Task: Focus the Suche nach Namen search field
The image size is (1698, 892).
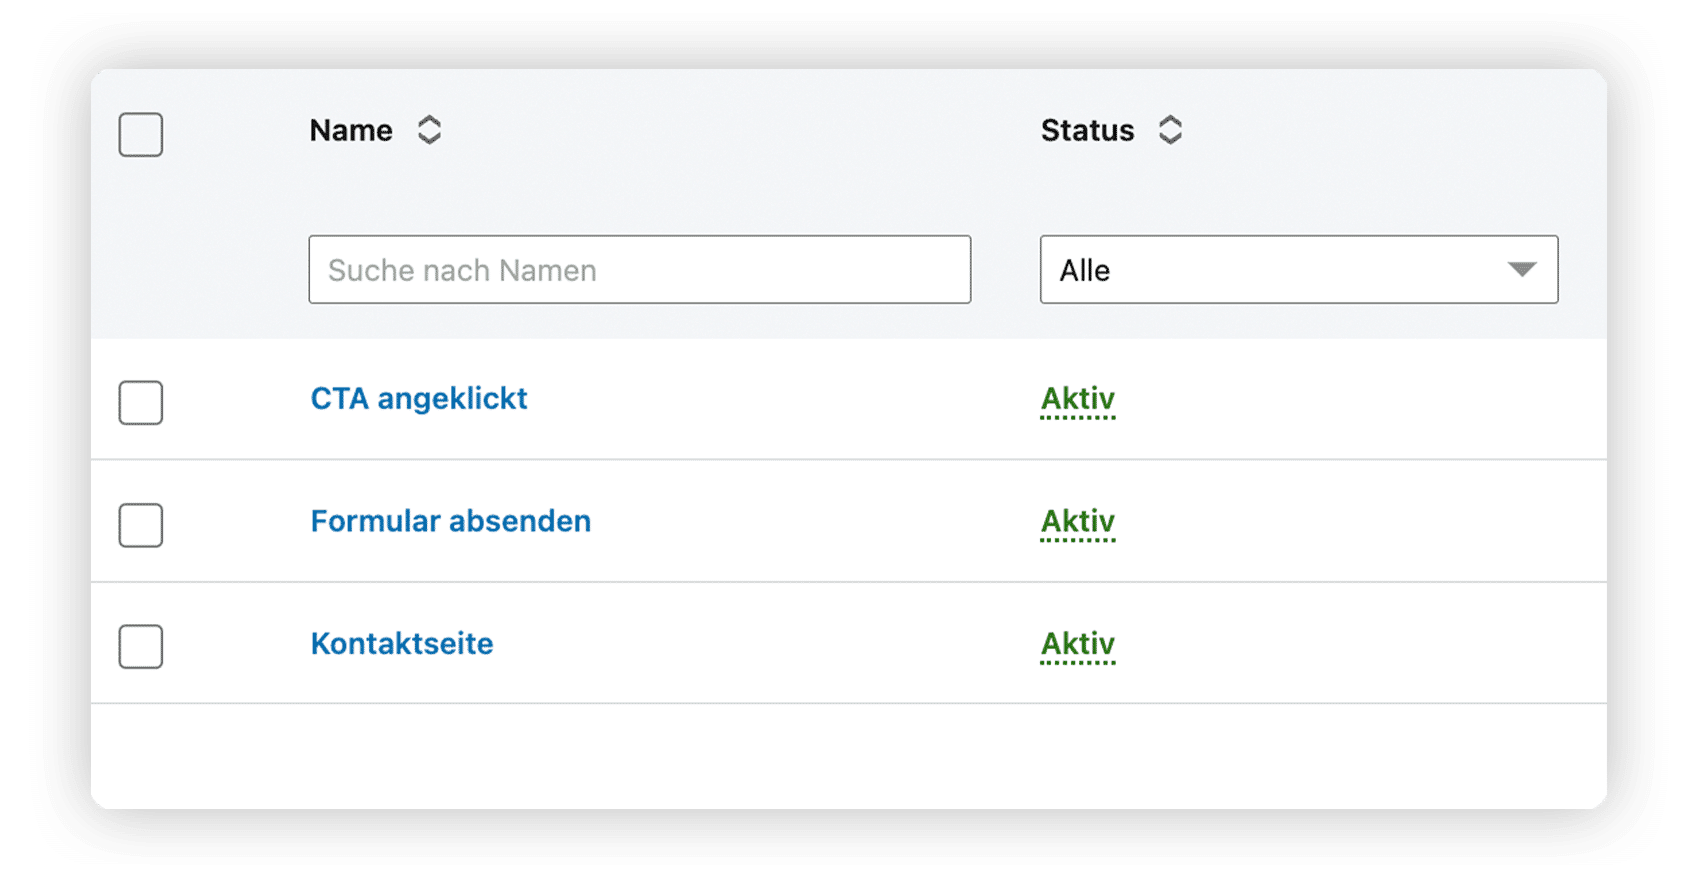Action: tap(640, 269)
